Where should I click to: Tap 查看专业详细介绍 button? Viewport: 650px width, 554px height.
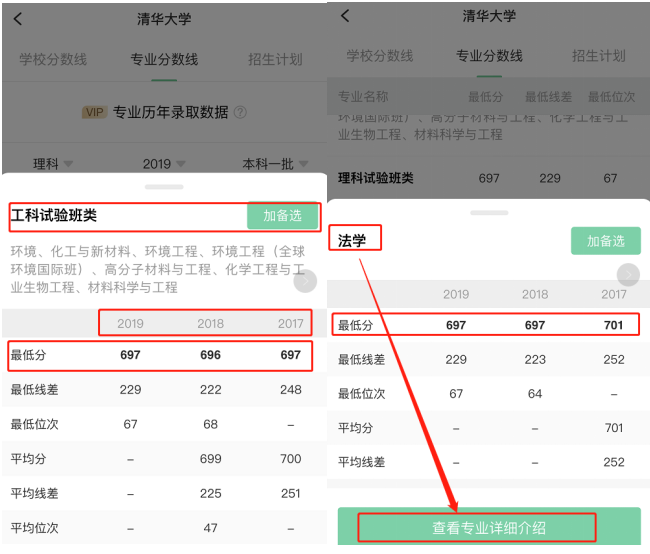click(x=489, y=527)
